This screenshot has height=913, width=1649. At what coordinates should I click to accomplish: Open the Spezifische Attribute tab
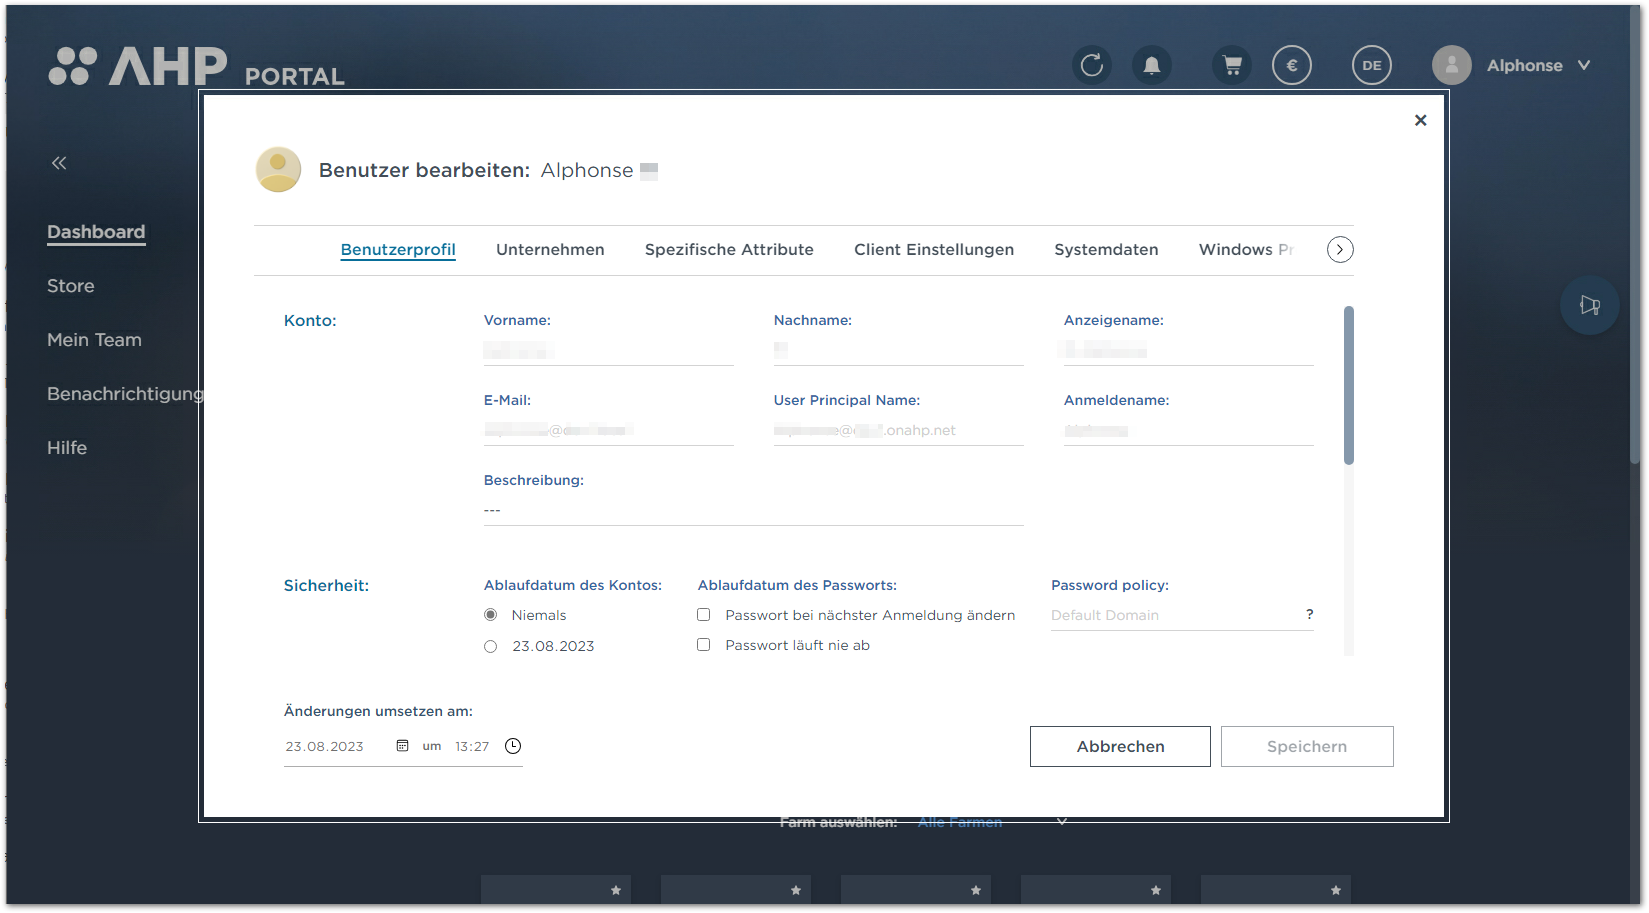pos(729,249)
